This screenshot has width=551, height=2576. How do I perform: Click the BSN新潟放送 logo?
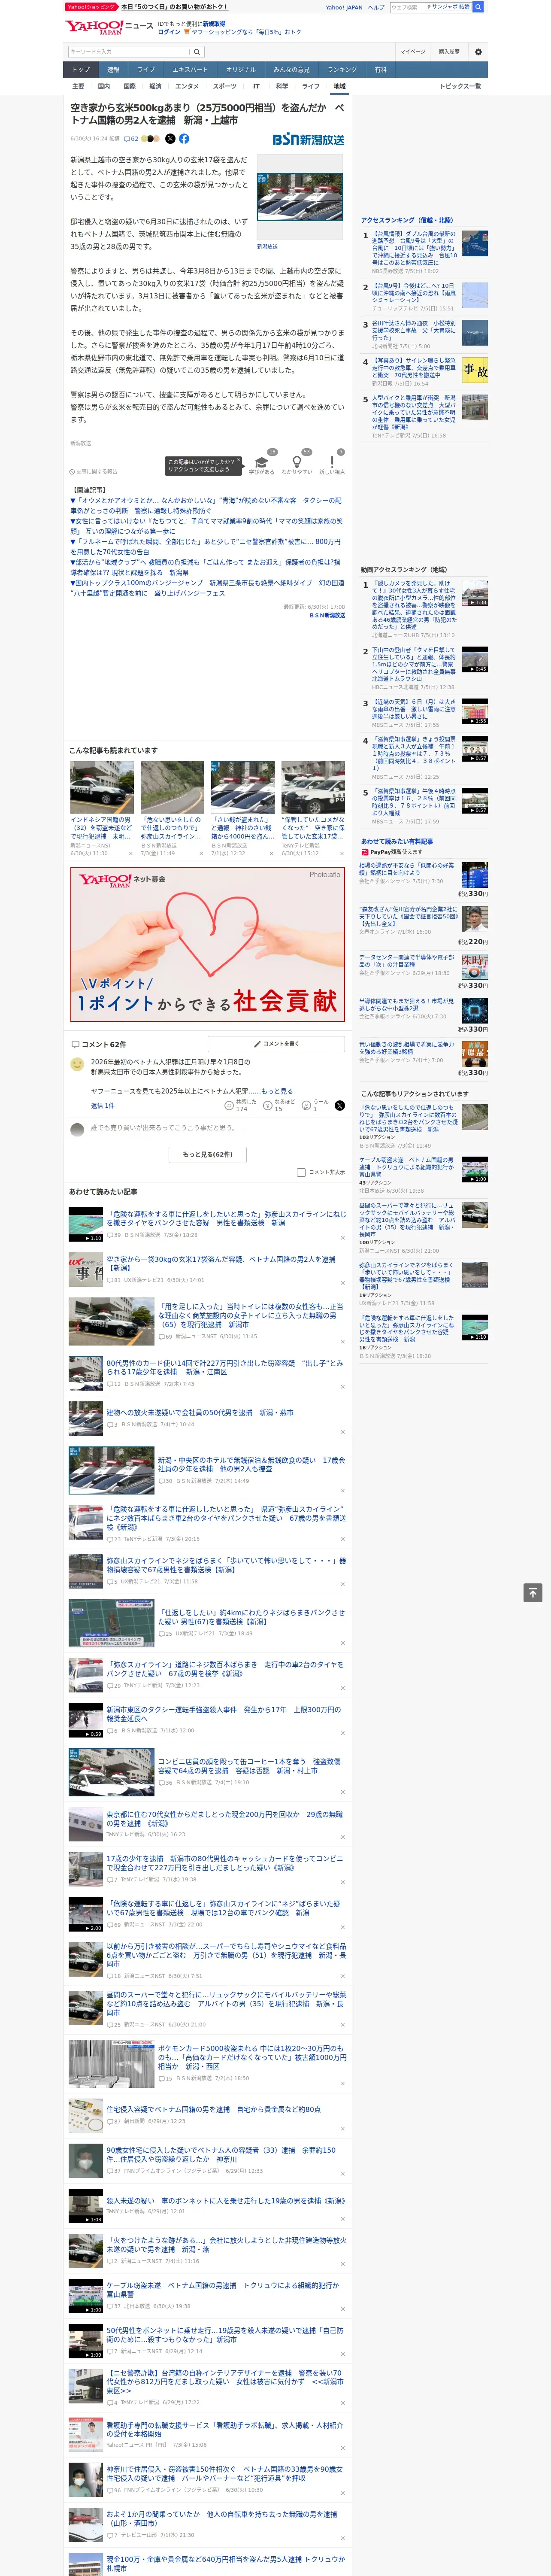(308, 139)
